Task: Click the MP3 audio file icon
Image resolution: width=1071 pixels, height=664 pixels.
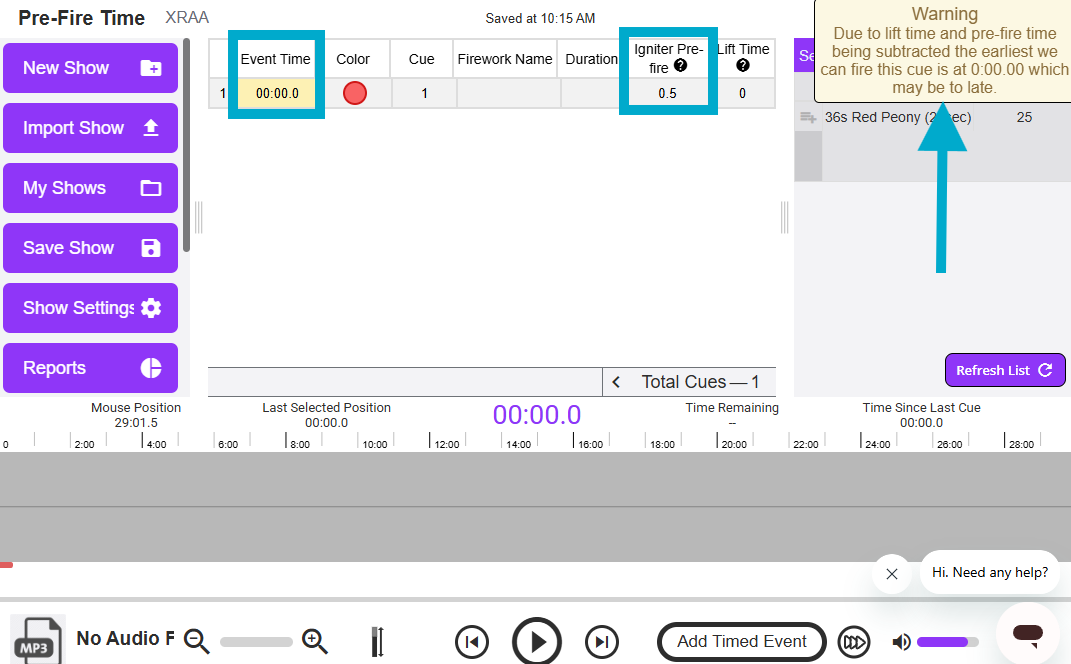Action: [38, 640]
